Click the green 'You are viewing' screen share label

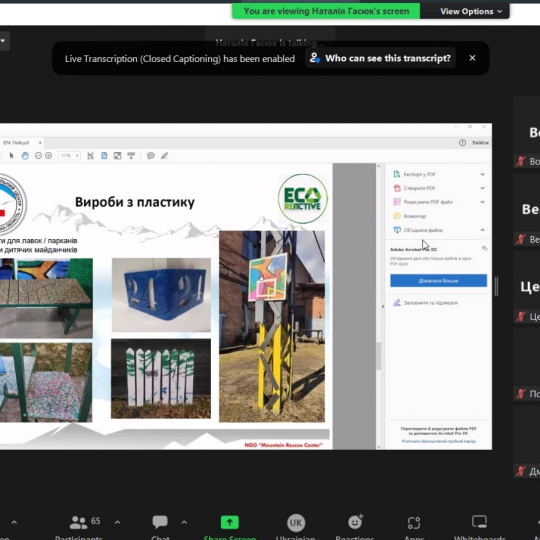(x=326, y=11)
